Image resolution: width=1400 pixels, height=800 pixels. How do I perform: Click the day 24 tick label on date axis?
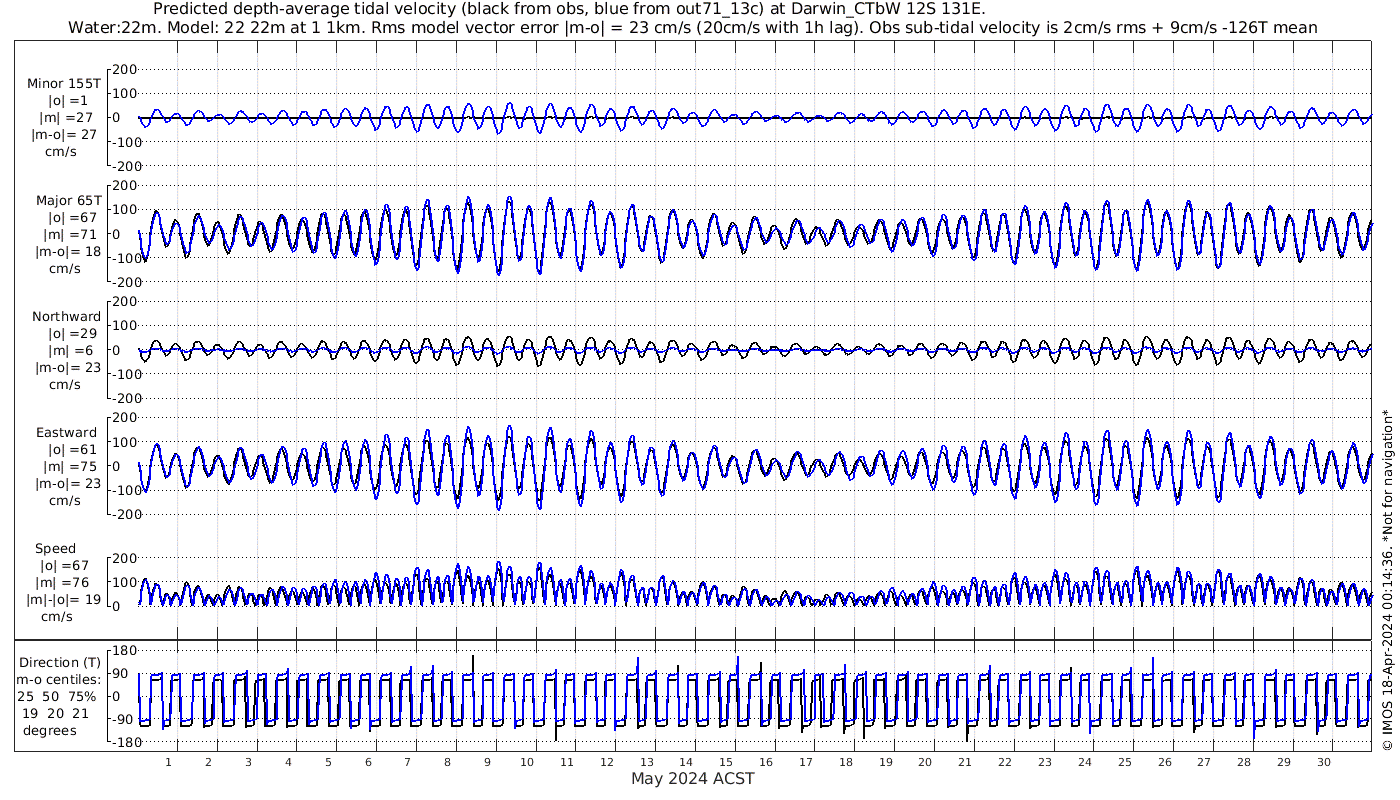(1084, 762)
